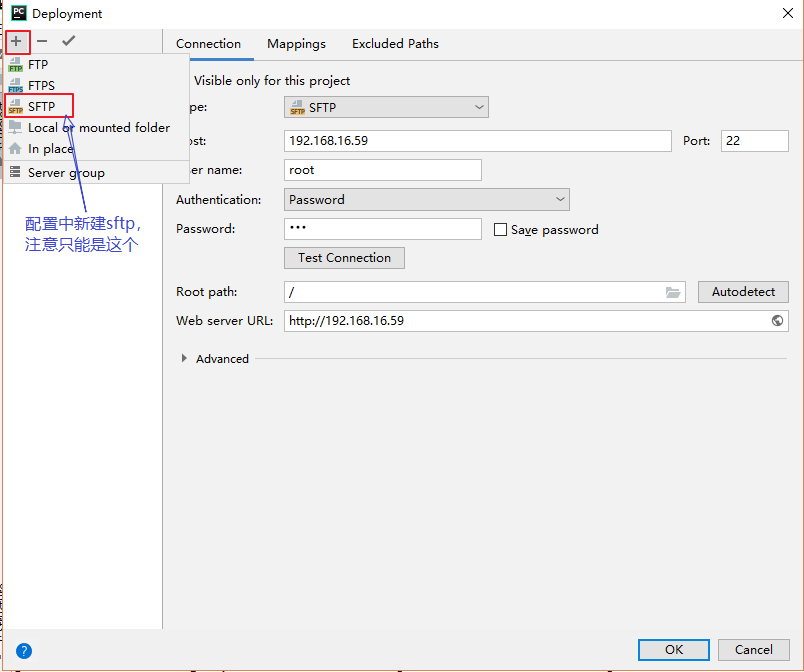This screenshot has height=672, width=804.
Task: Choose Local or mounted folder option
Action: pos(96,128)
